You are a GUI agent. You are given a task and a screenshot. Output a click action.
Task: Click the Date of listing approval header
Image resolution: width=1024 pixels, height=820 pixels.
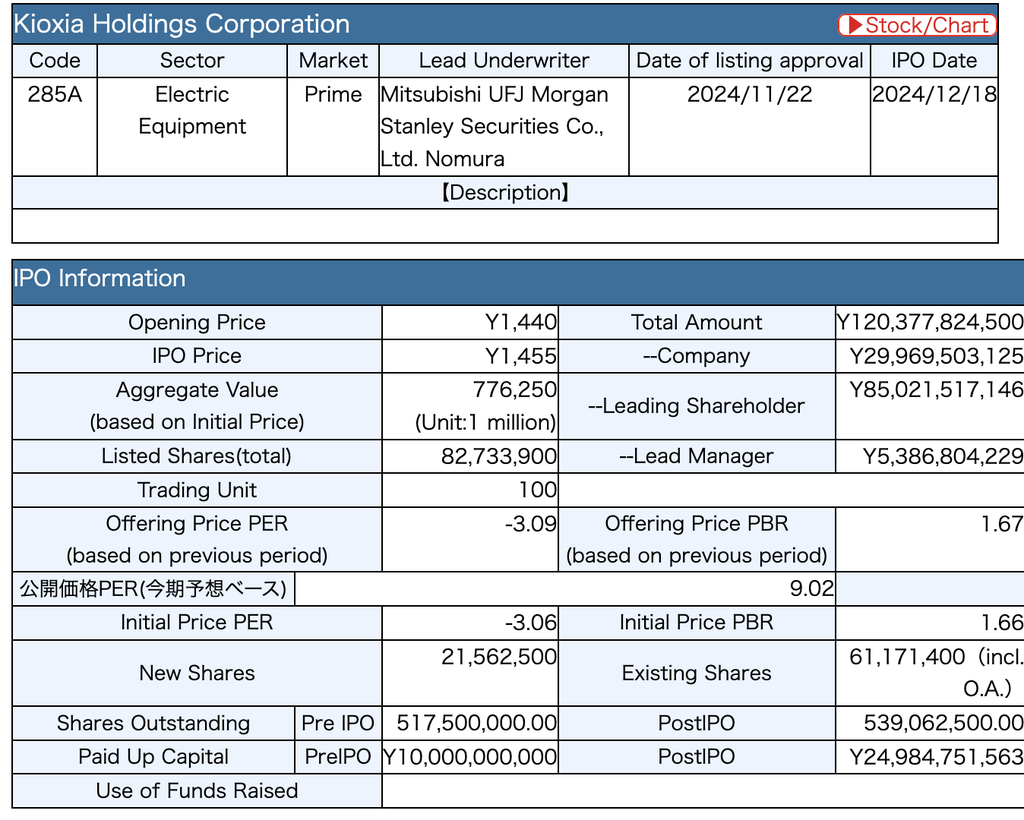tap(750, 61)
